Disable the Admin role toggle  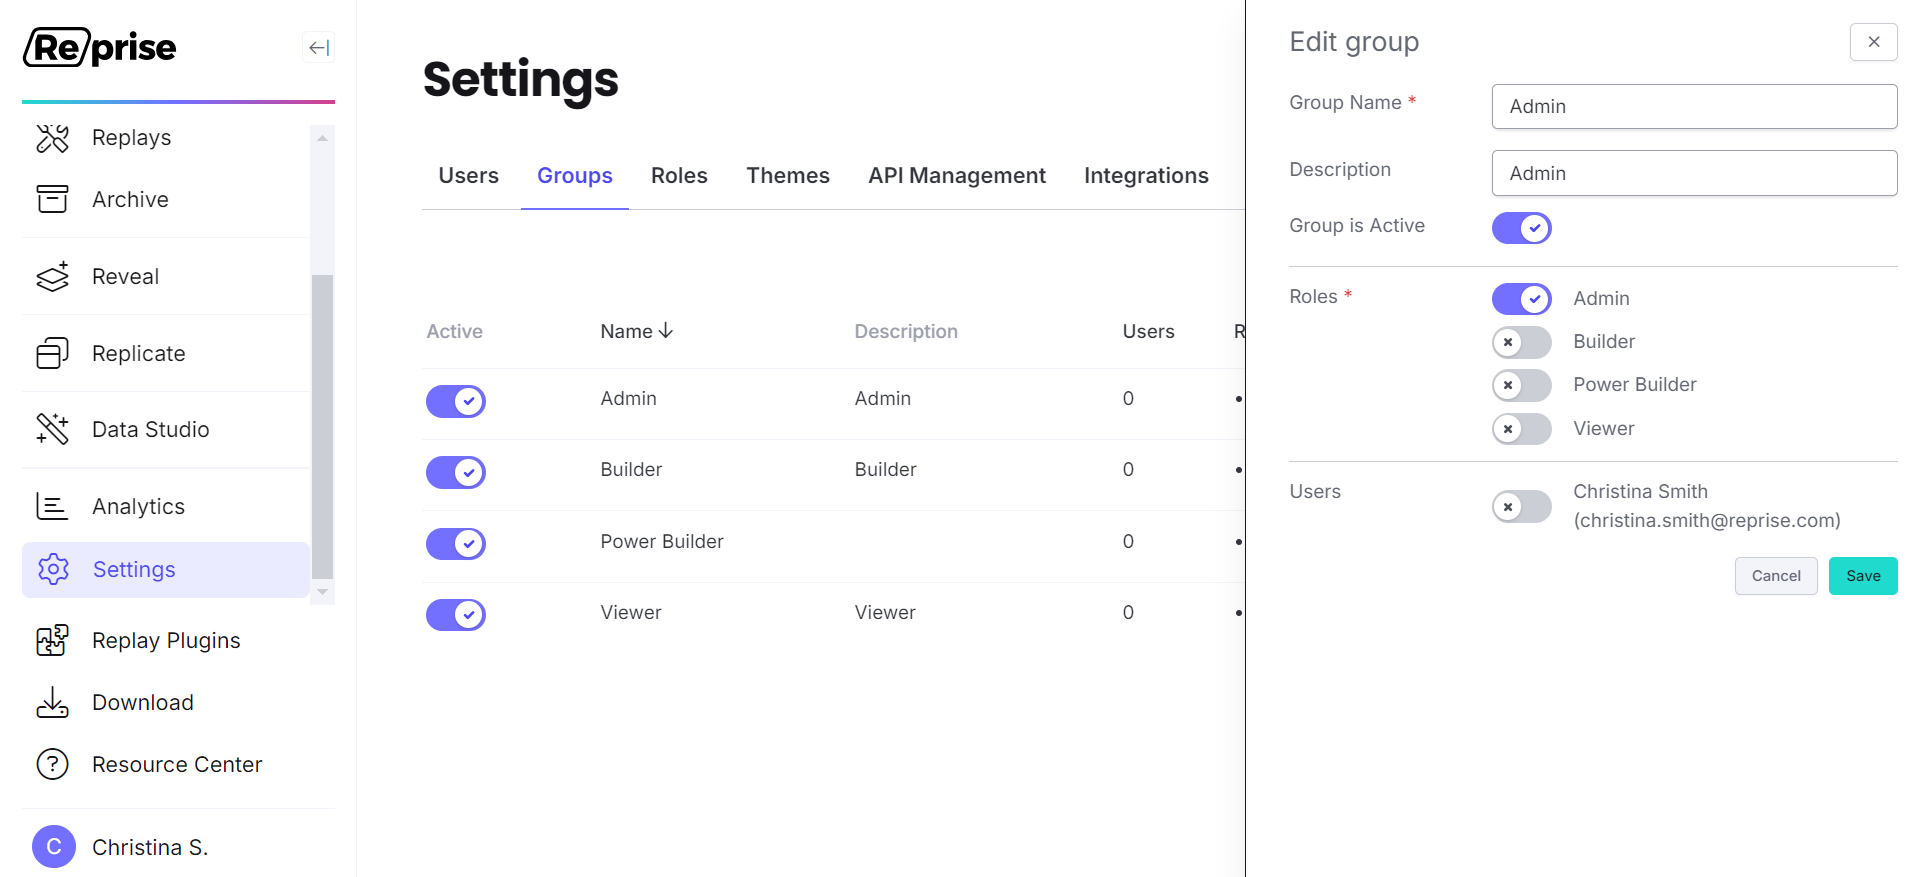coord(1521,299)
